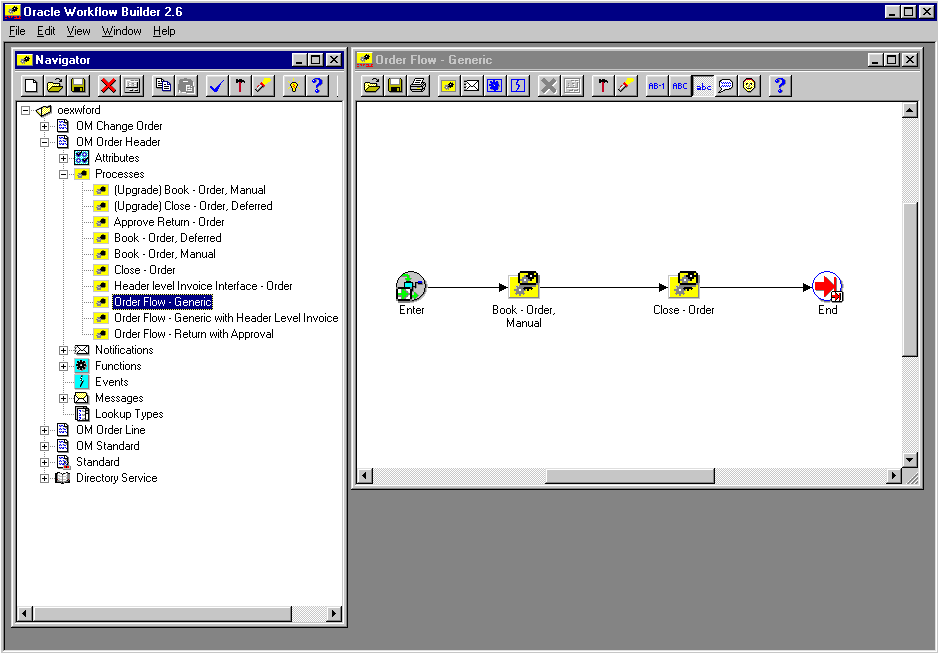Click diagram vertical scrollbar thumb
This screenshot has width=938, height=653.
[x=909, y=280]
